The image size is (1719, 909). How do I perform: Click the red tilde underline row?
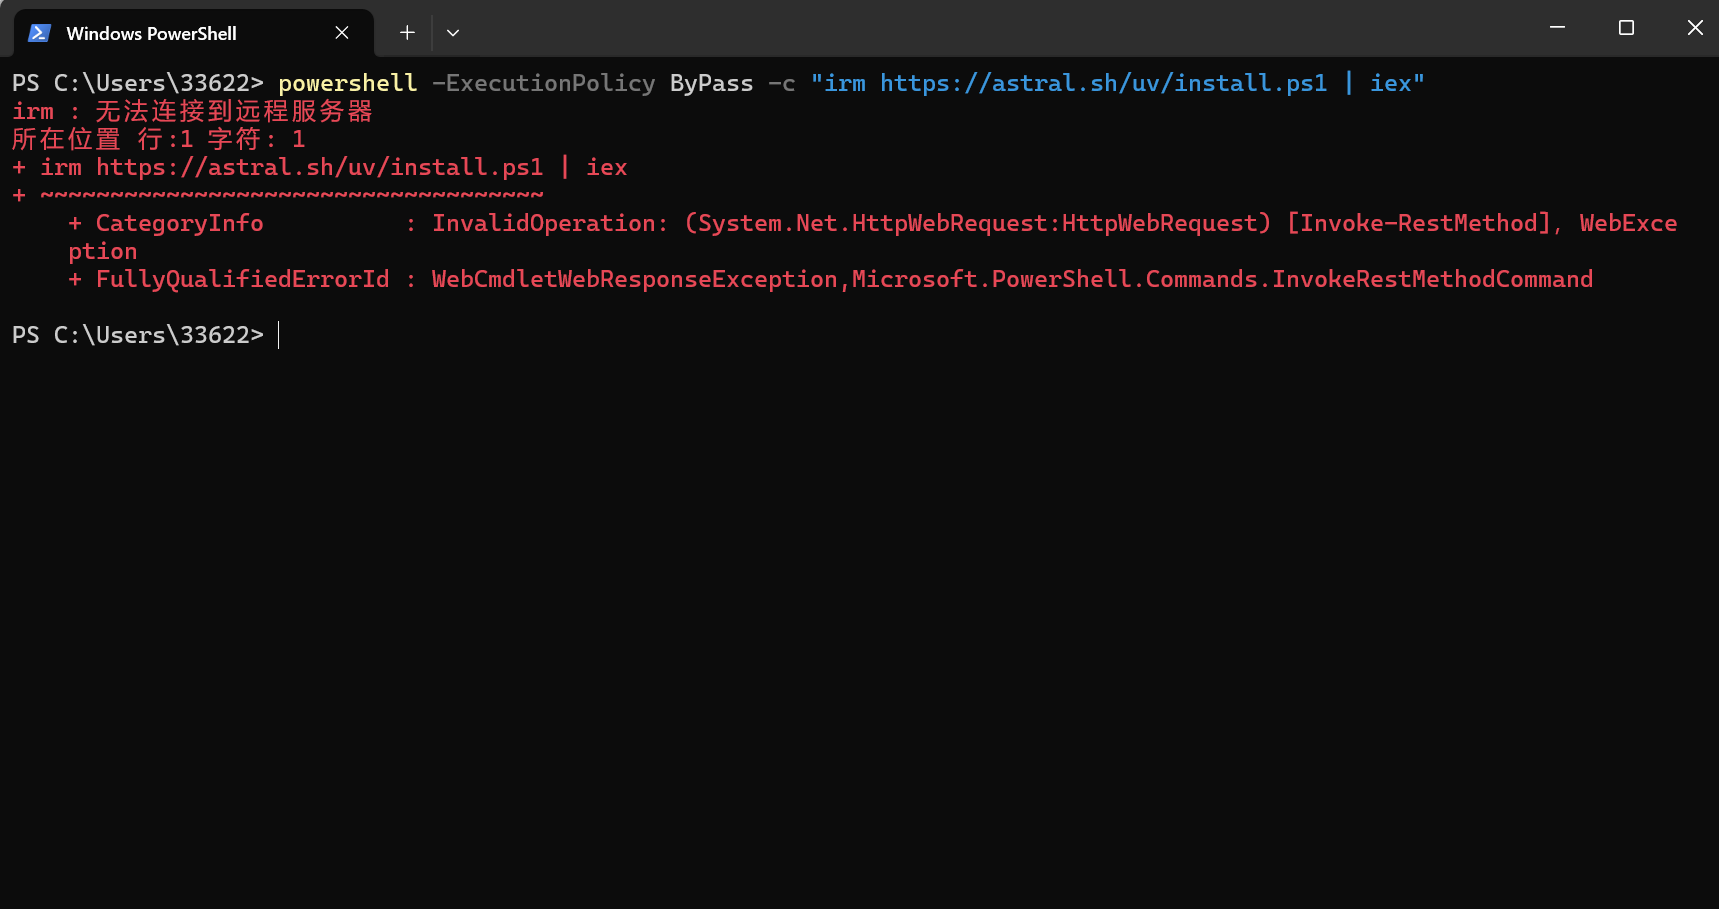pyautogui.click(x=291, y=195)
